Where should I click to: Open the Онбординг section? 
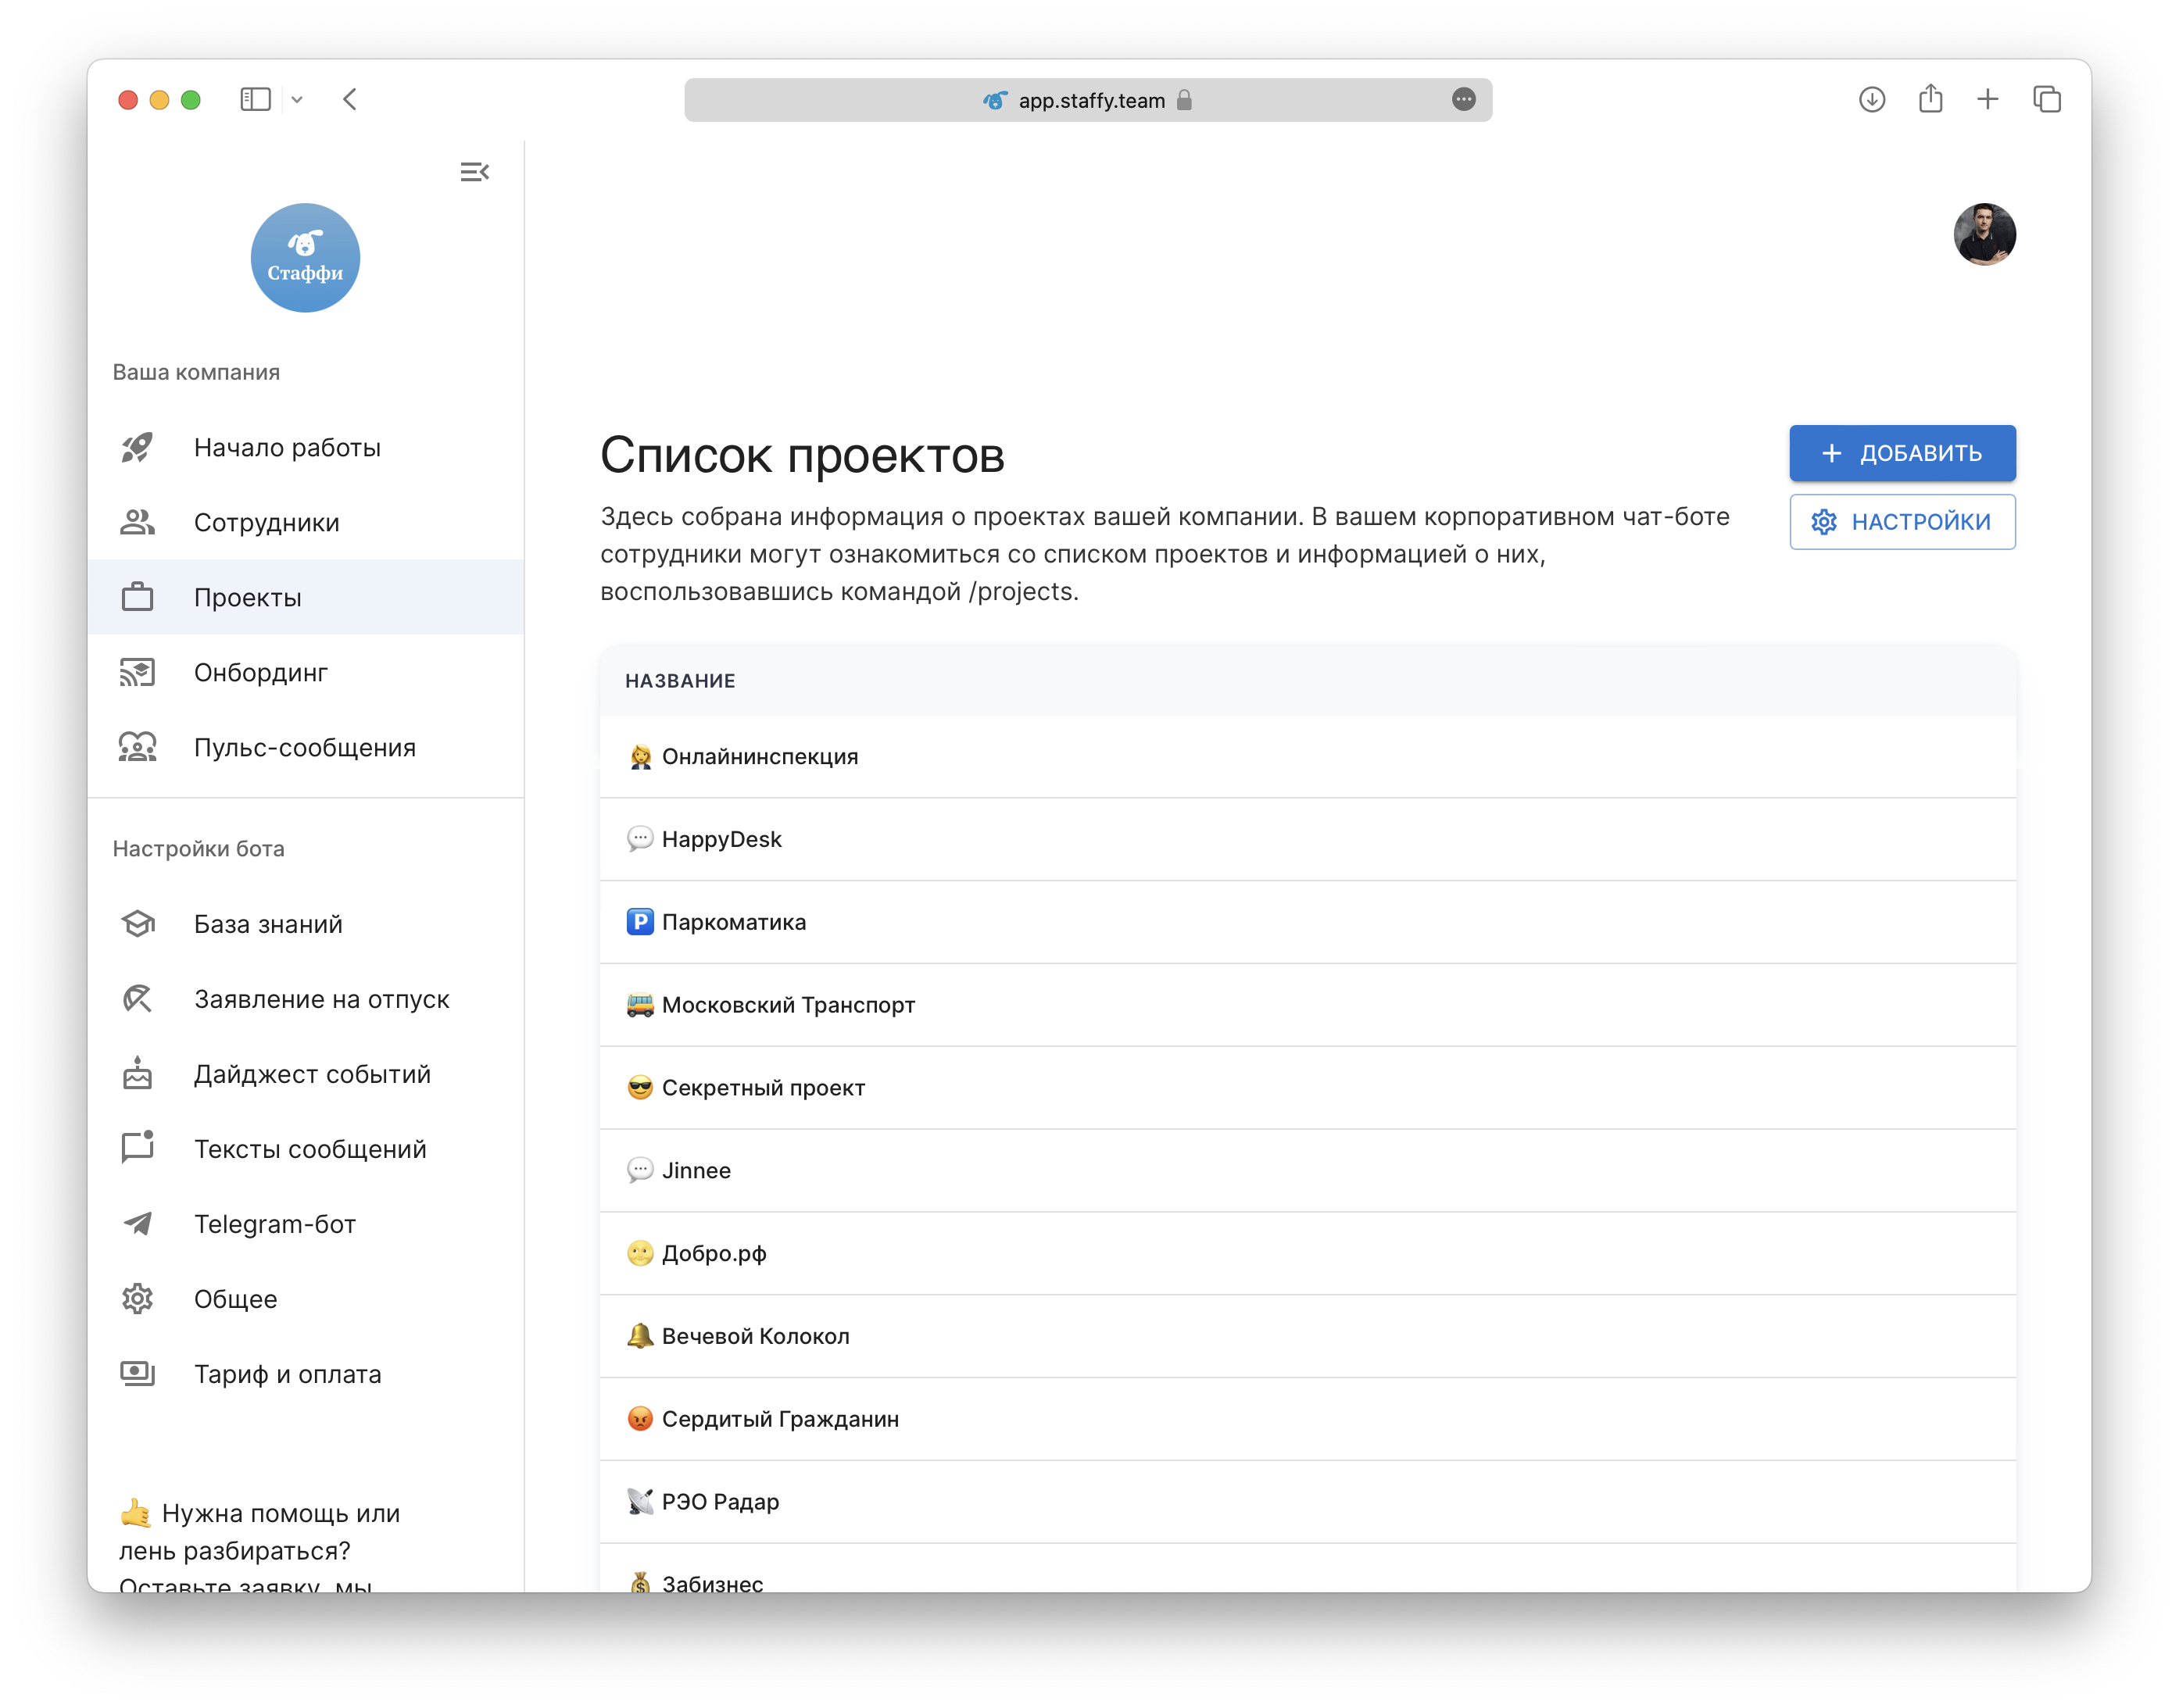click(x=306, y=672)
